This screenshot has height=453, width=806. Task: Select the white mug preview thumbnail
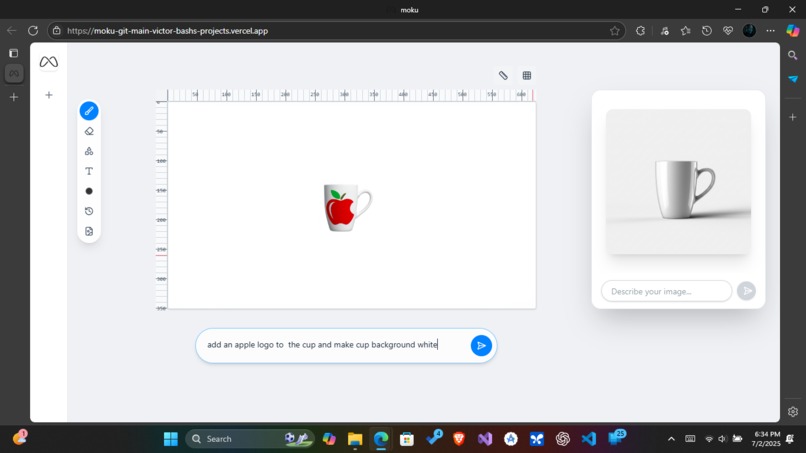678,182
